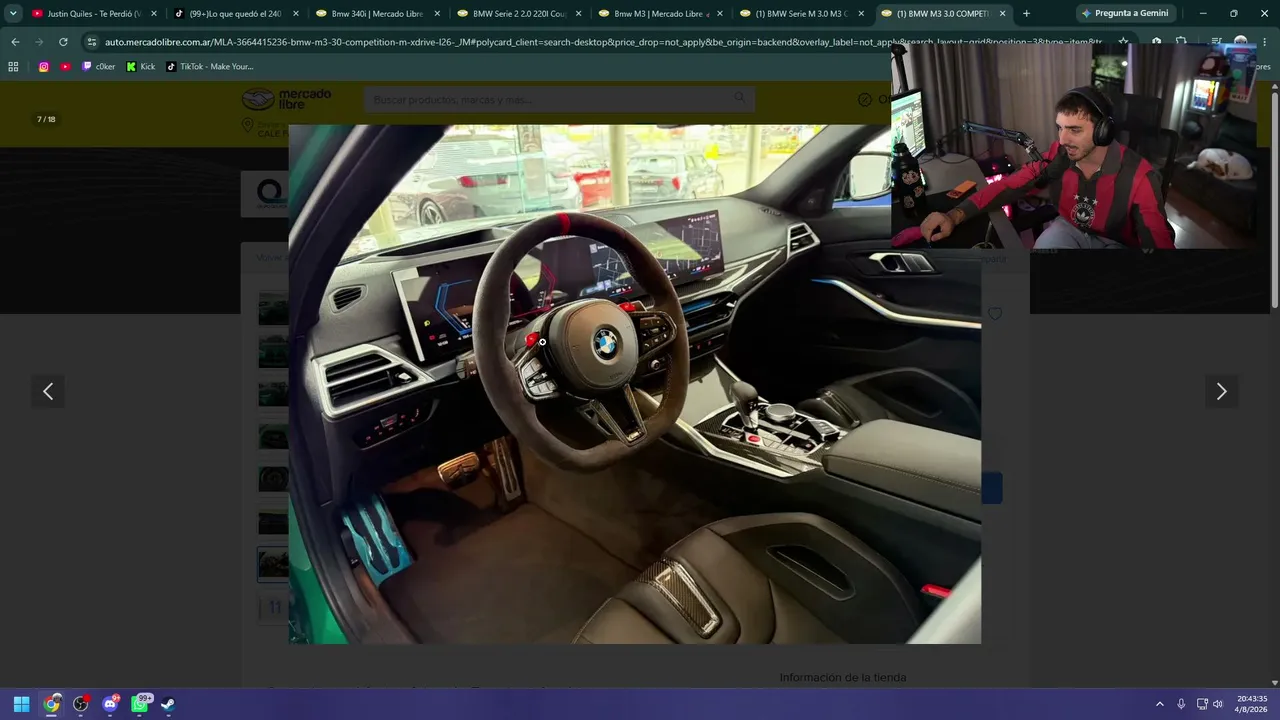Click the microphone icon in system tray

(1181, 704)
